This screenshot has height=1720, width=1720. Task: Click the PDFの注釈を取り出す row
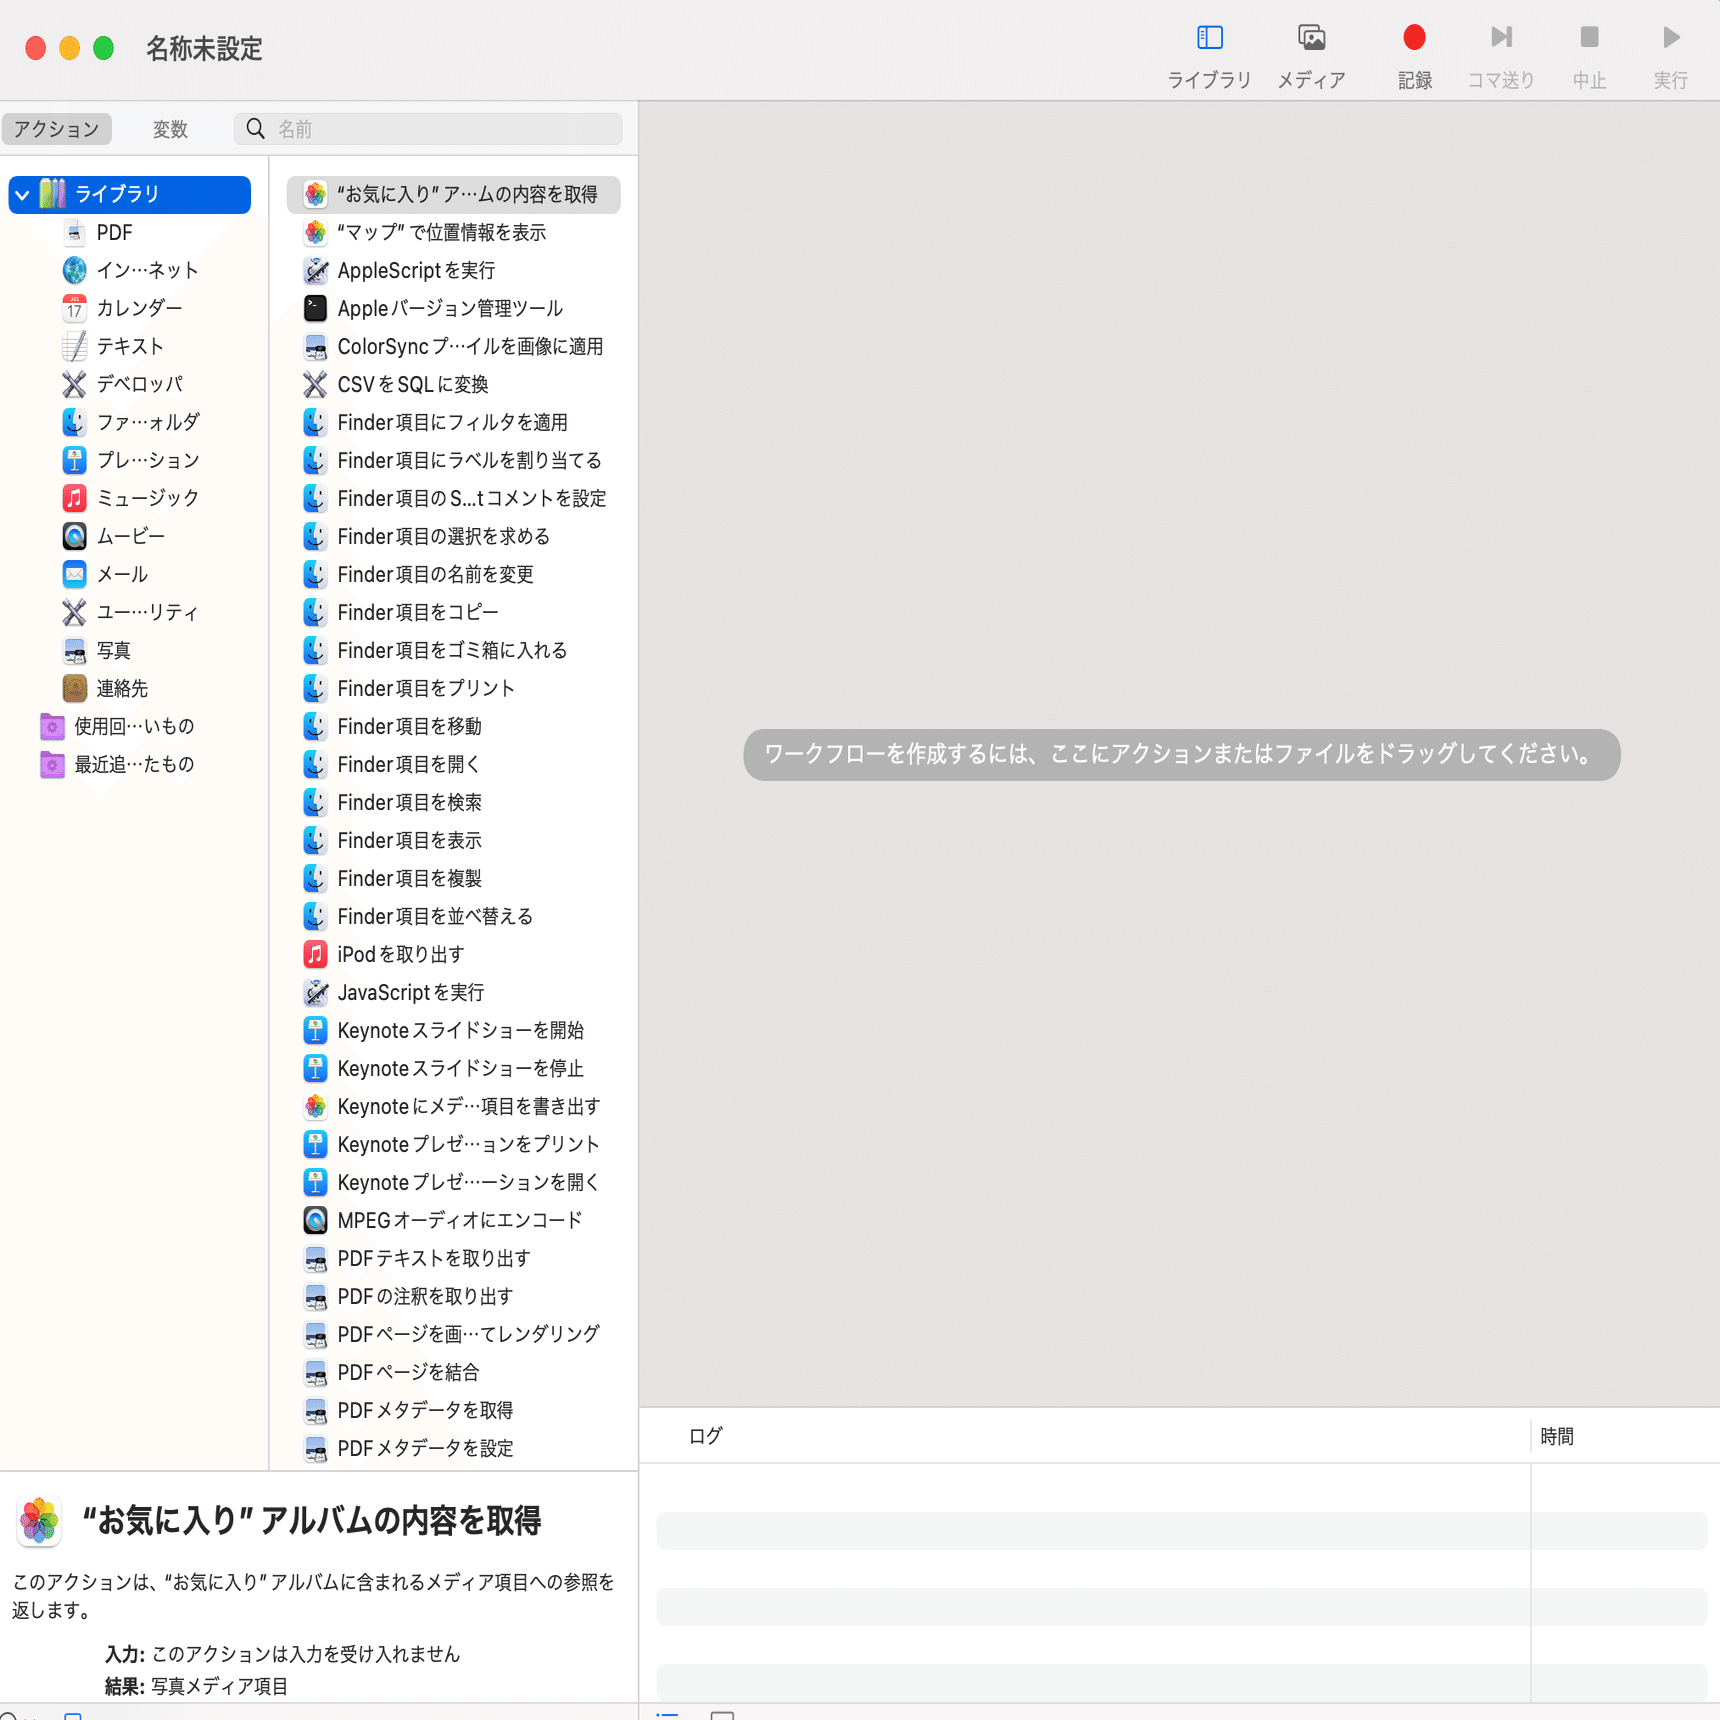454,1297
